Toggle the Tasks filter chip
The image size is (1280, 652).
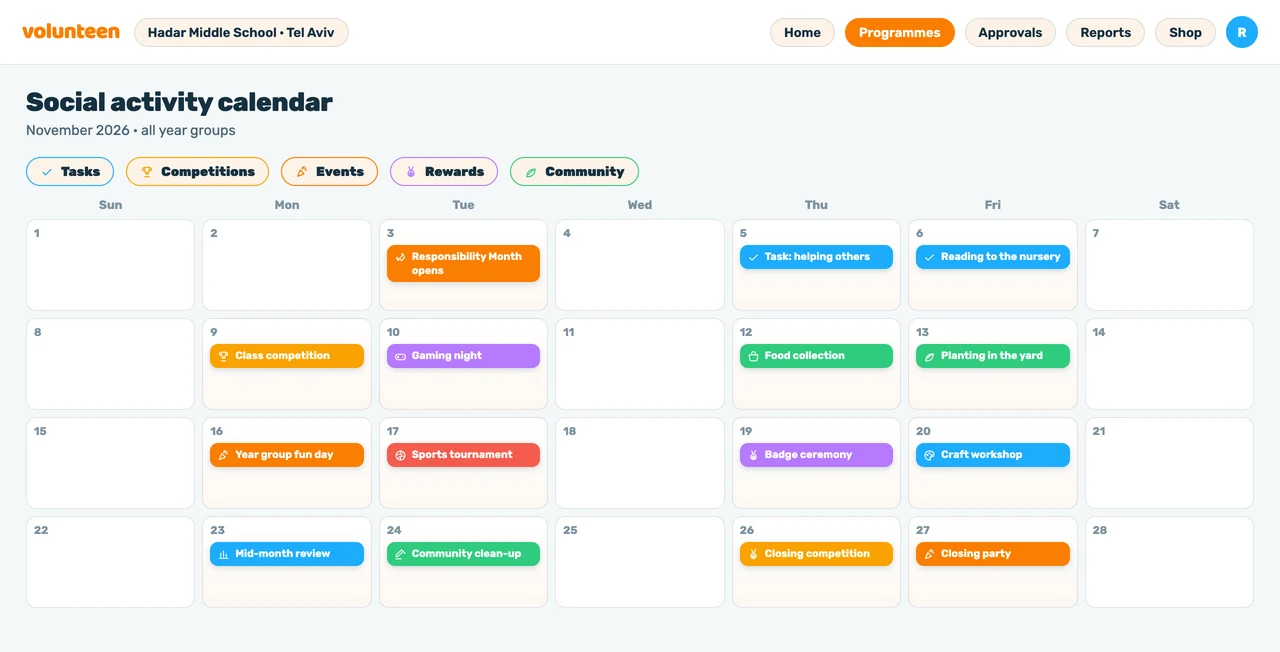pos(70,172)
